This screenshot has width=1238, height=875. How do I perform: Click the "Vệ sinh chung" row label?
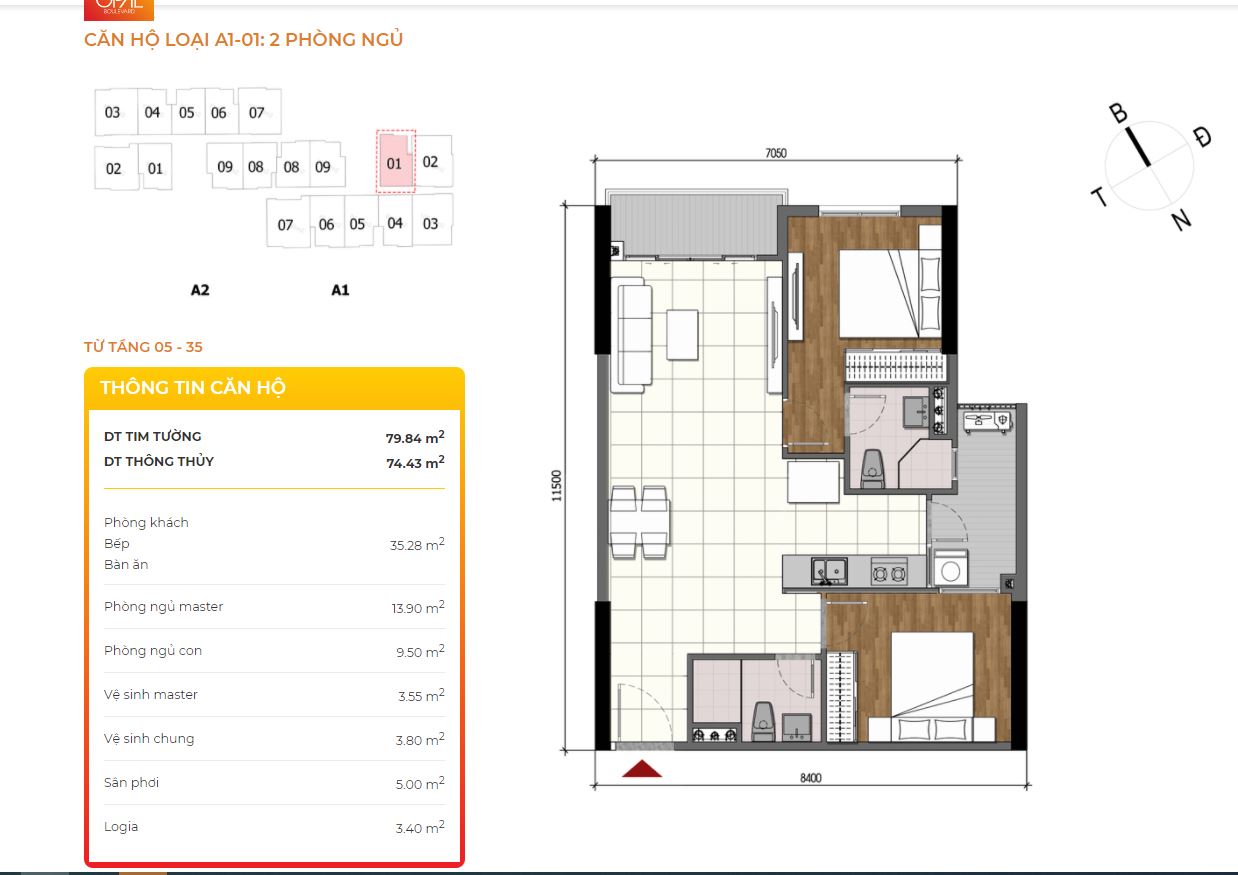[149, 738]
